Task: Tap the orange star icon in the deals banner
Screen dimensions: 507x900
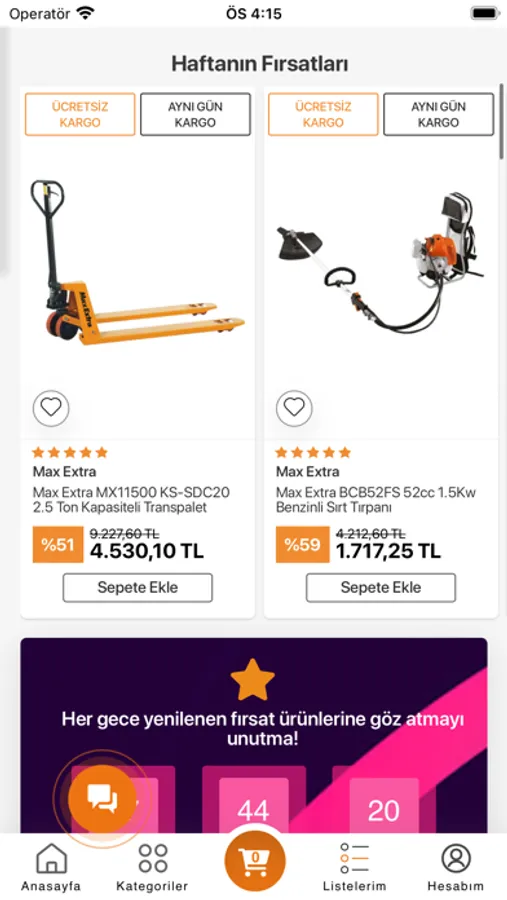Action: [x=253, y=680]
